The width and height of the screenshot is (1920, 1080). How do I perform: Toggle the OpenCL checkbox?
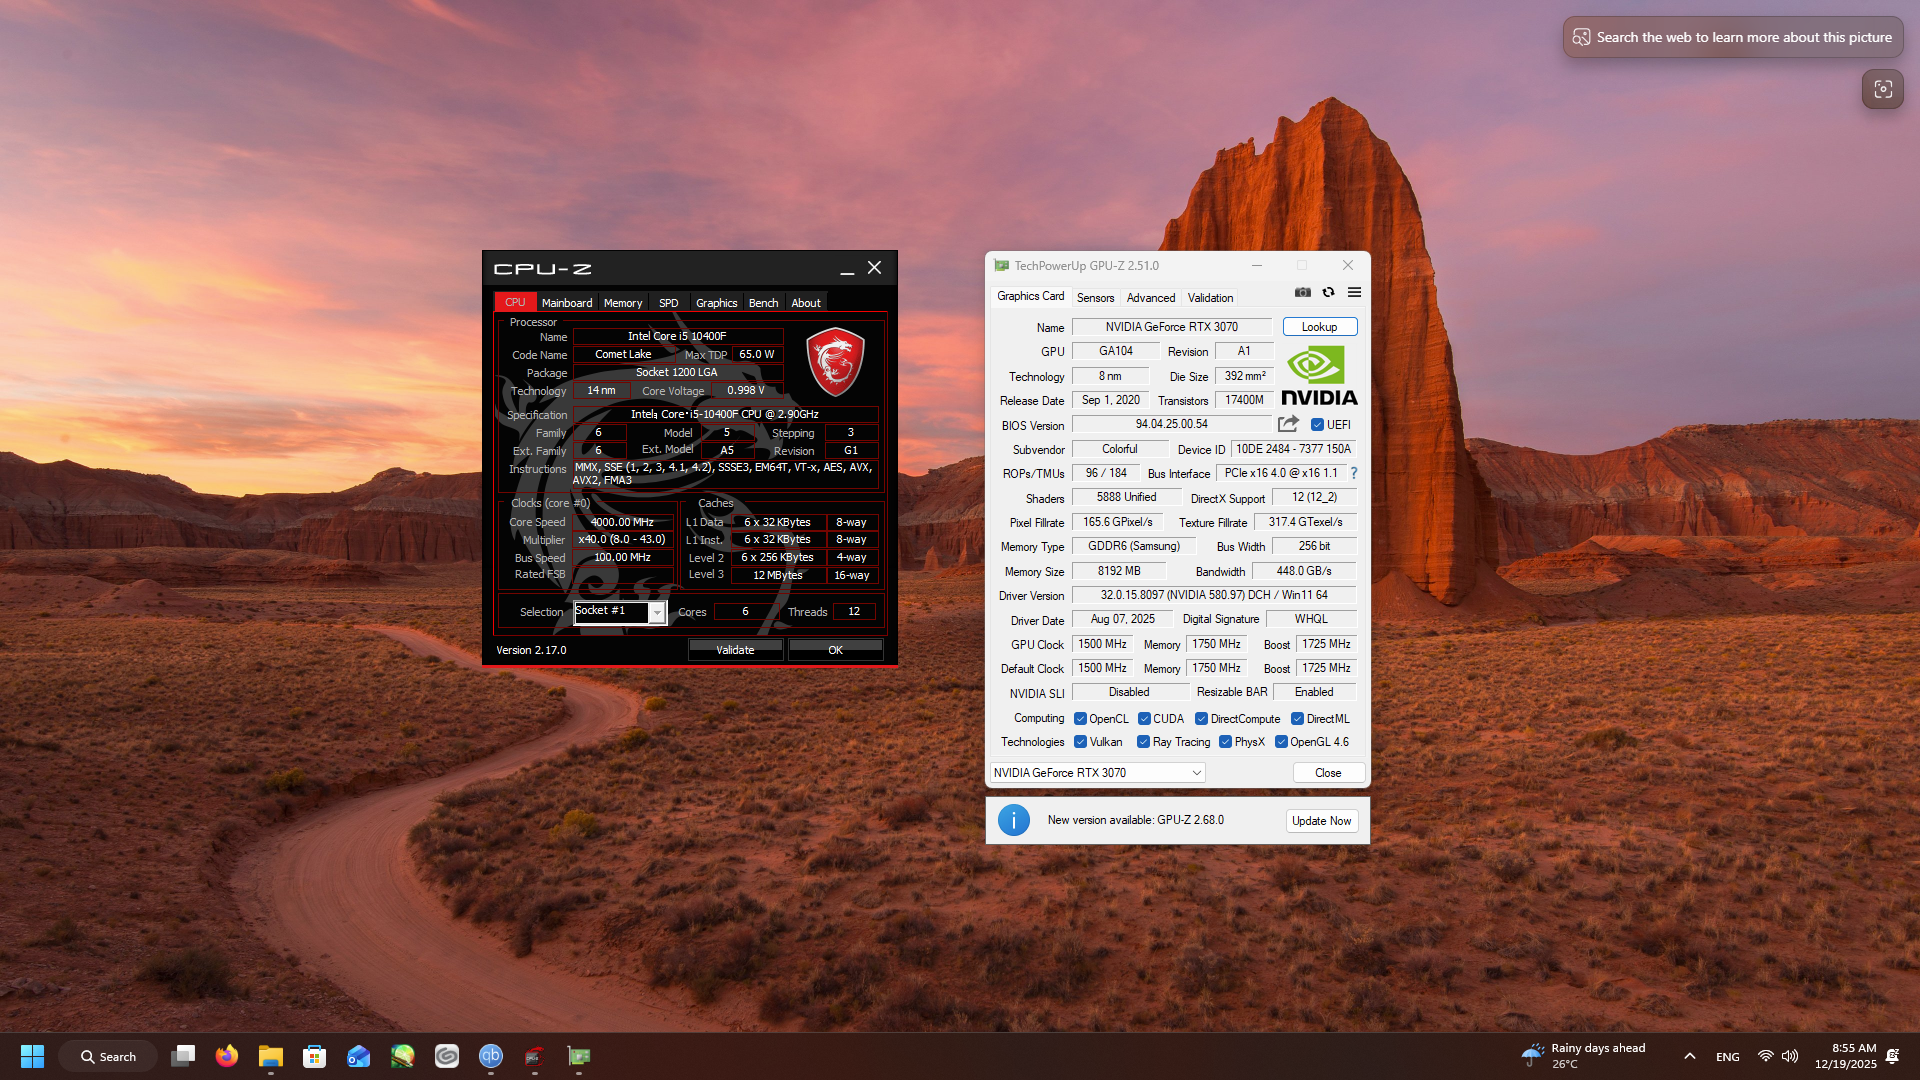pos(1080,719)
